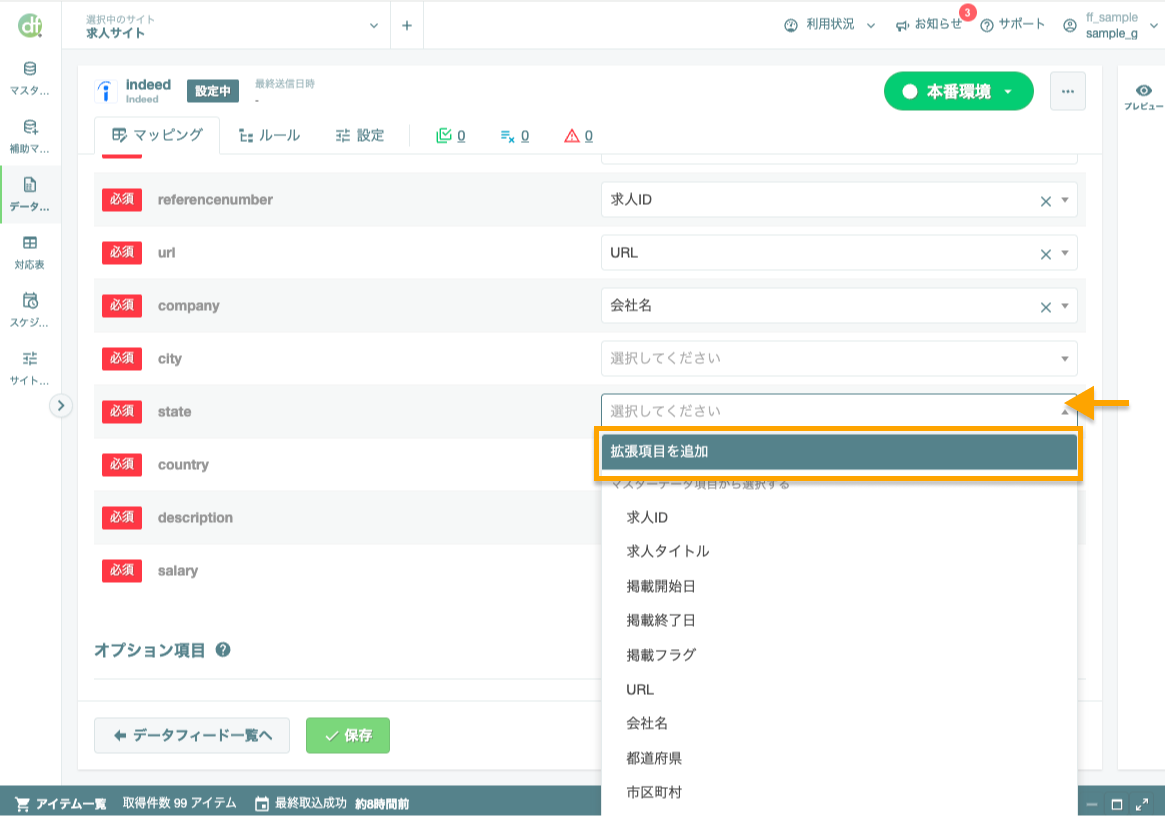Viewport: 1165px width, 816px height.
Task: Open the master data sidebar item
Action: [30, 79]
